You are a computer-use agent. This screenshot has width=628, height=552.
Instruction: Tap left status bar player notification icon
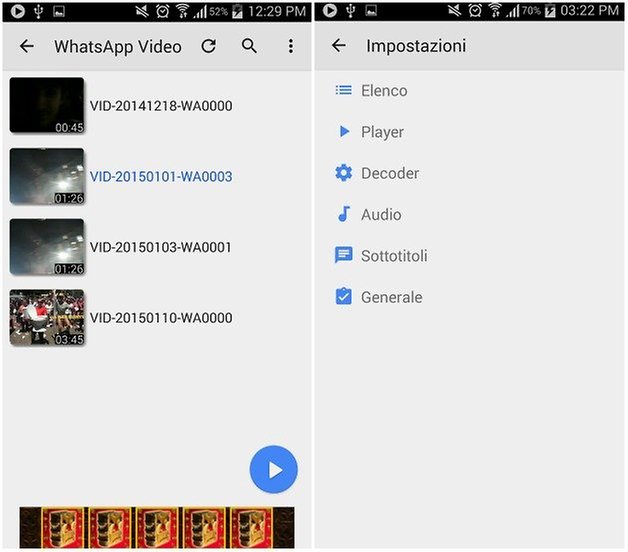(x=18, y=11)
